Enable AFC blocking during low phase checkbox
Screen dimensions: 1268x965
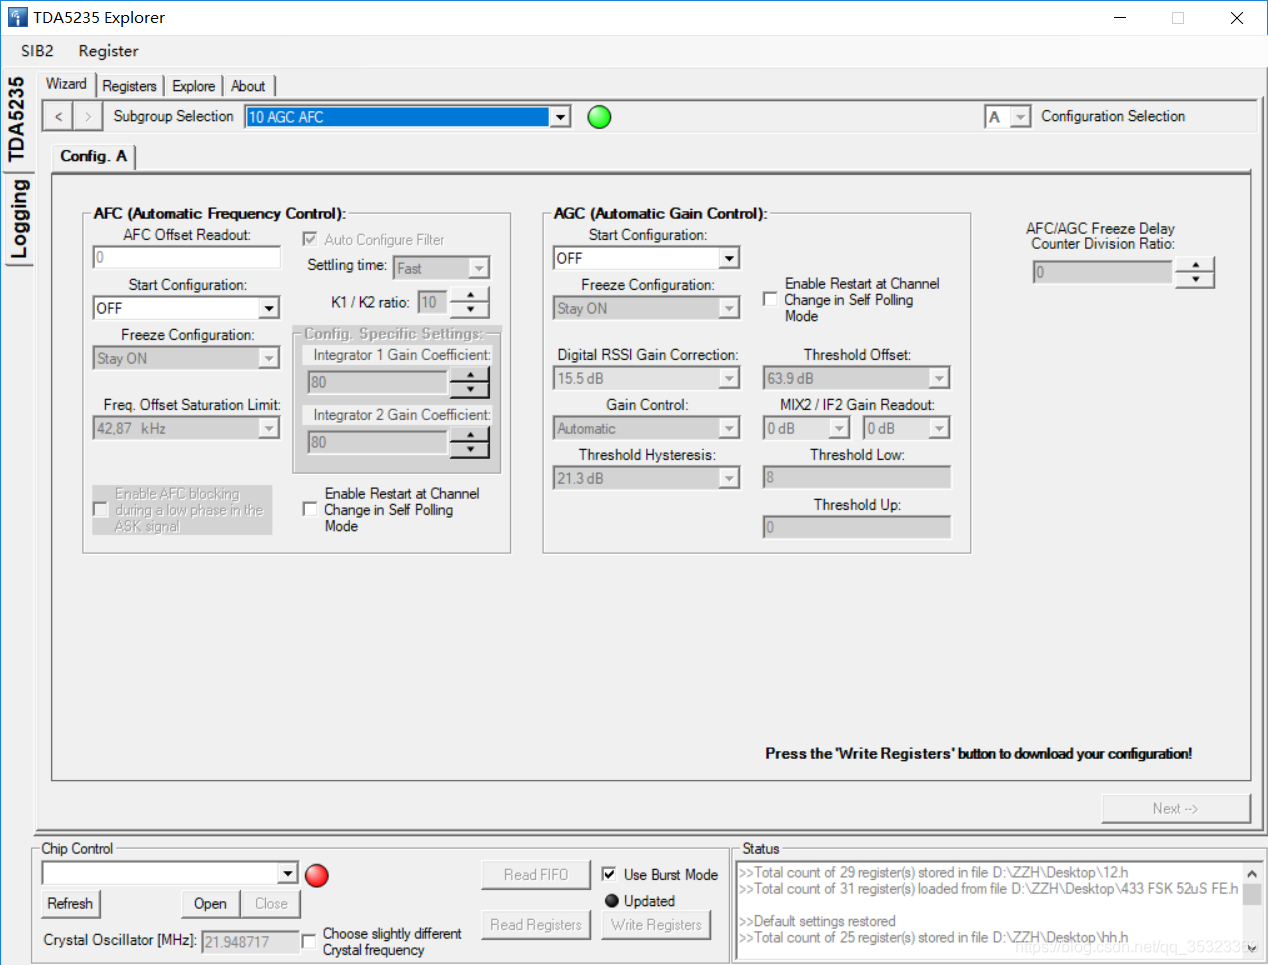[x=100, y=510]
